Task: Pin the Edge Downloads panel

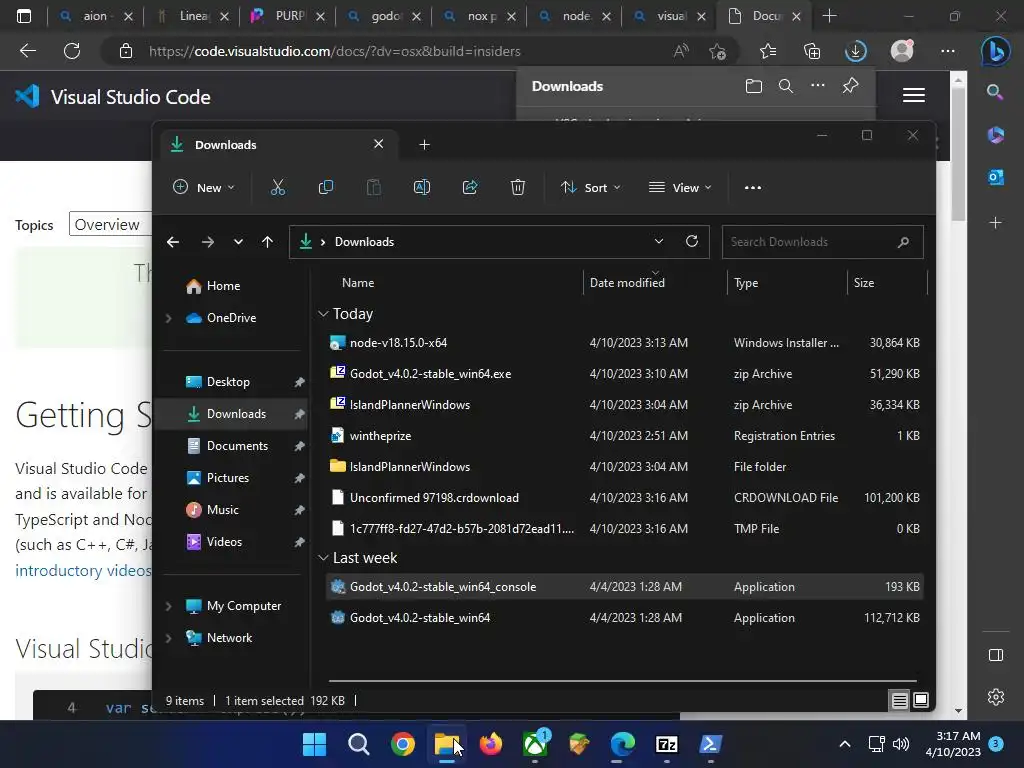Action: (x=850, y=86)
